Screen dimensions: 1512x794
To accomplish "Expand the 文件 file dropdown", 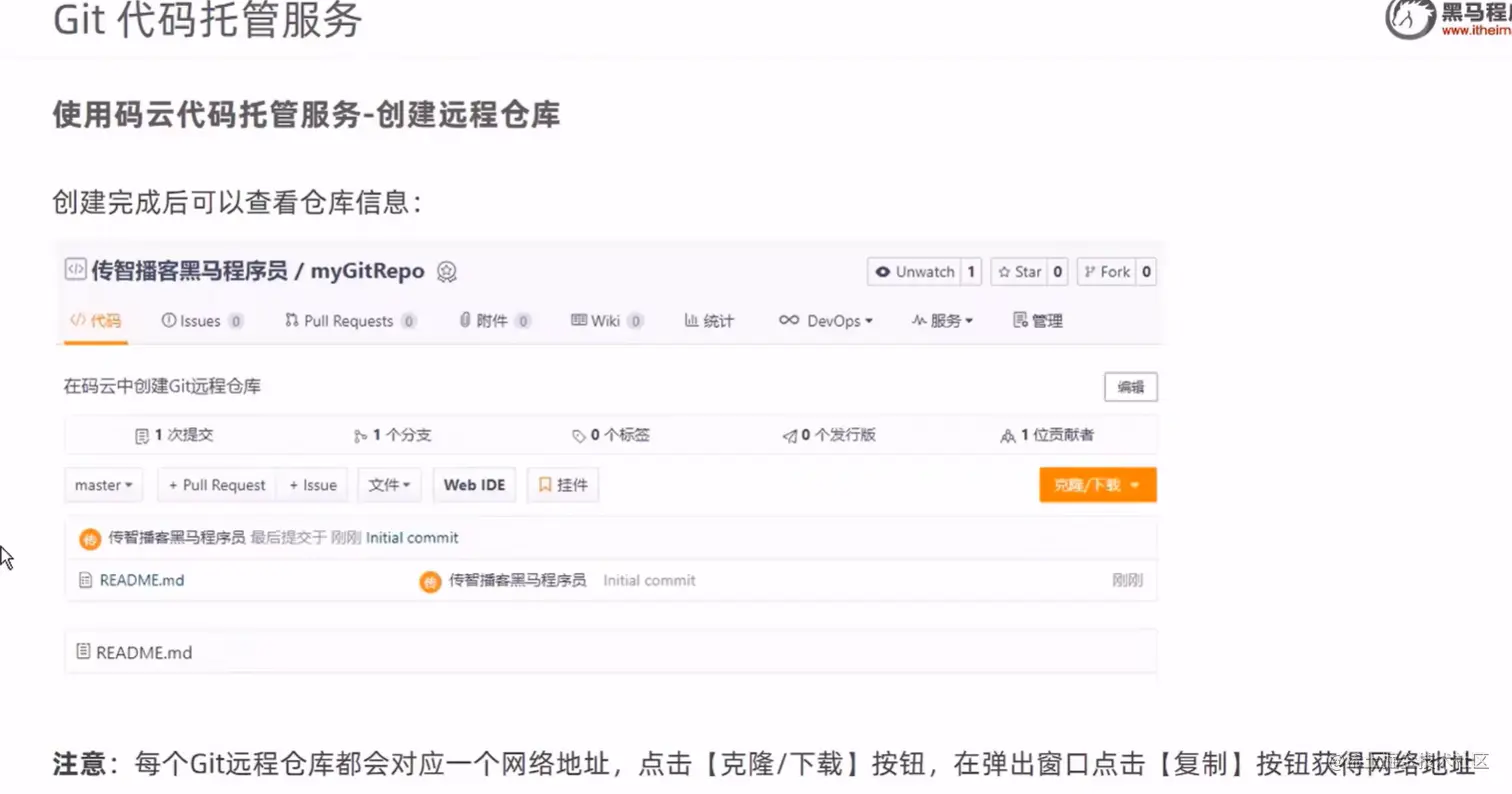I will pos(389,485).
